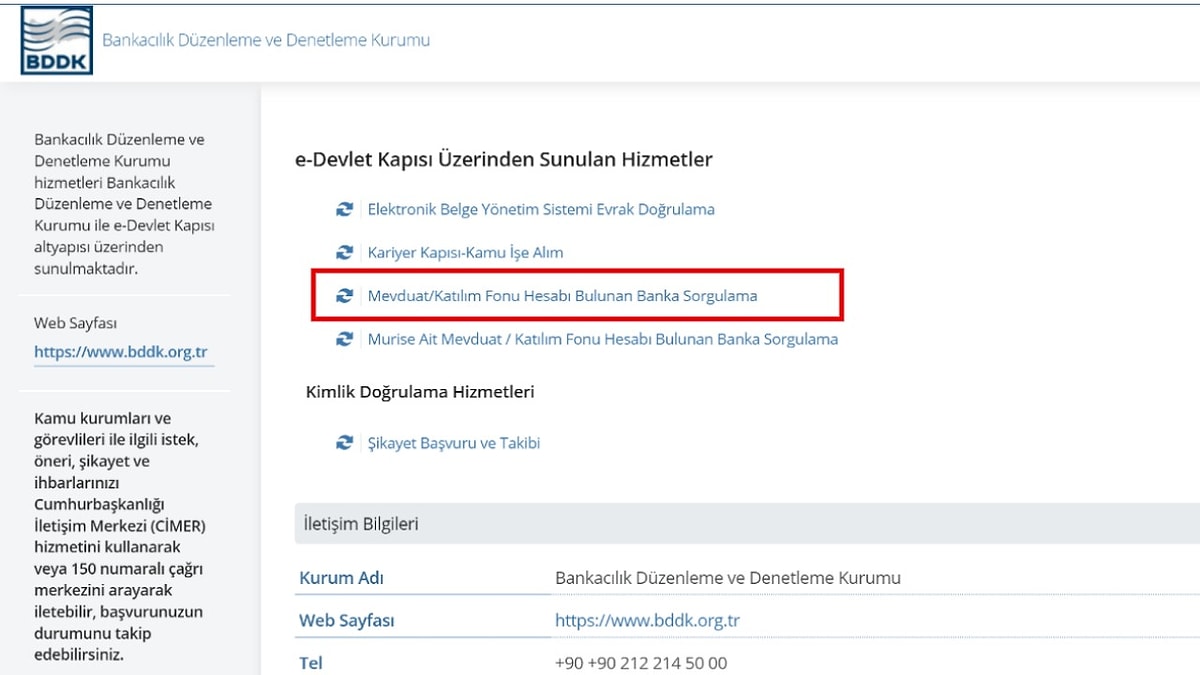Viewport: 1200px width, 675px height.
Task: Click the refresh icon beside Şikayet Başvuru ve Takibi
Action: click(344, 443)
